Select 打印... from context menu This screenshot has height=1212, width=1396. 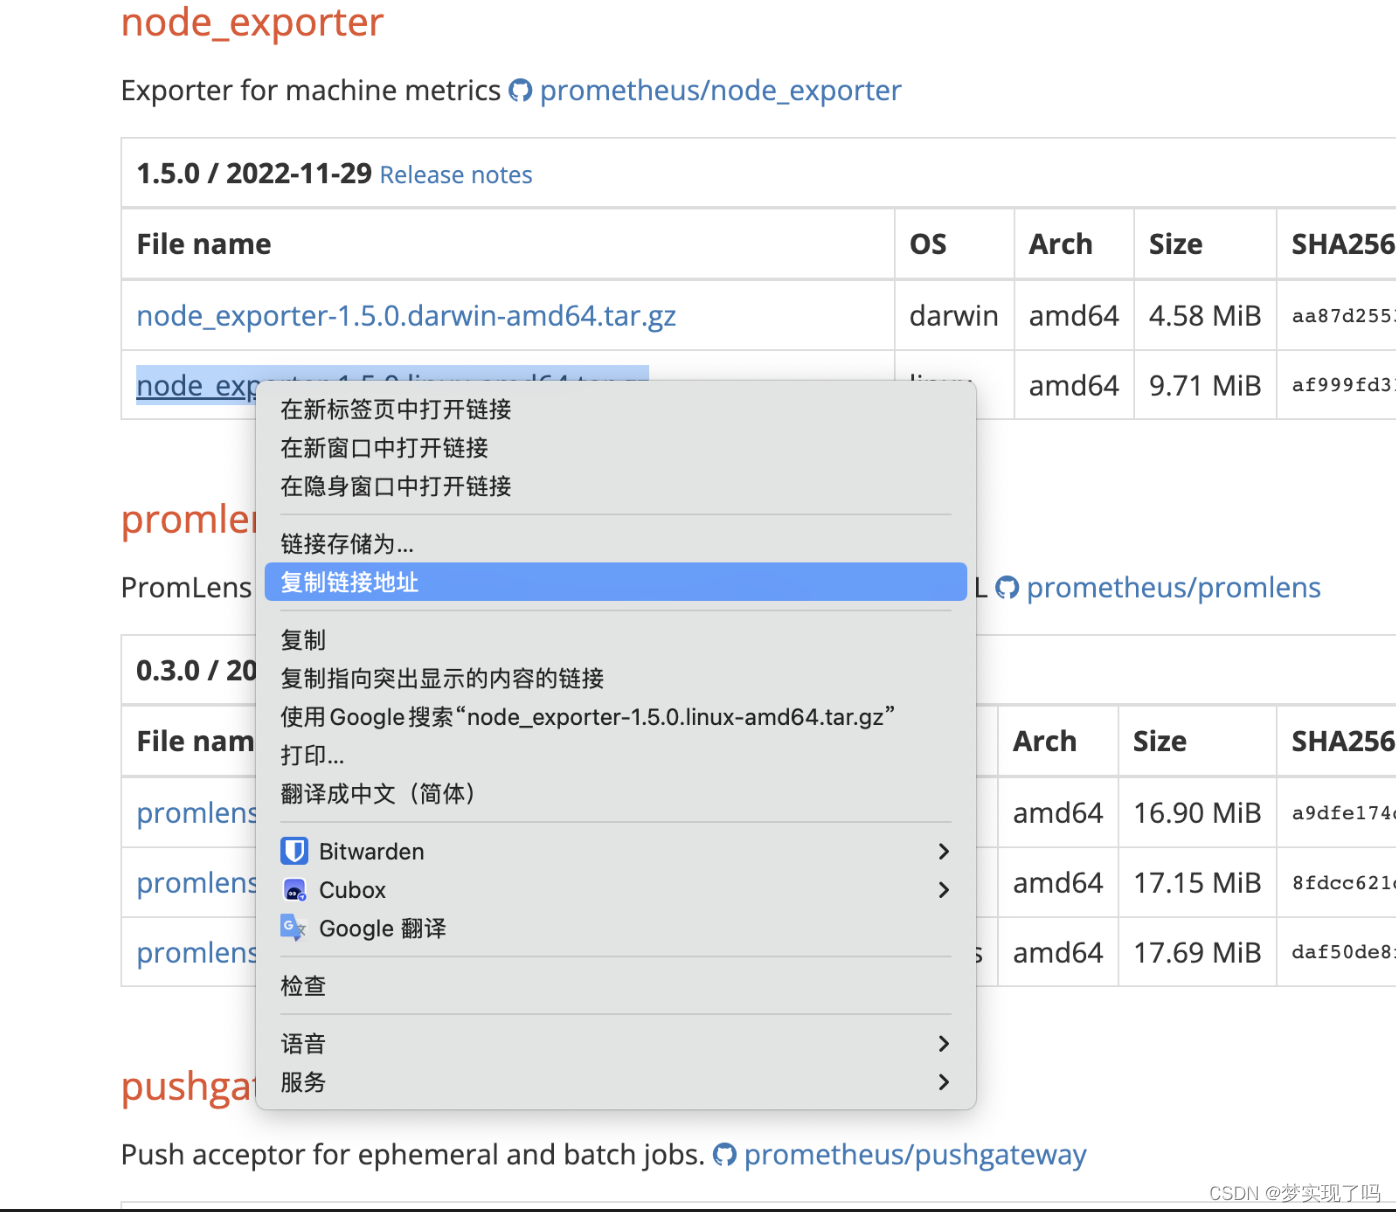click(x=615, y=755)
